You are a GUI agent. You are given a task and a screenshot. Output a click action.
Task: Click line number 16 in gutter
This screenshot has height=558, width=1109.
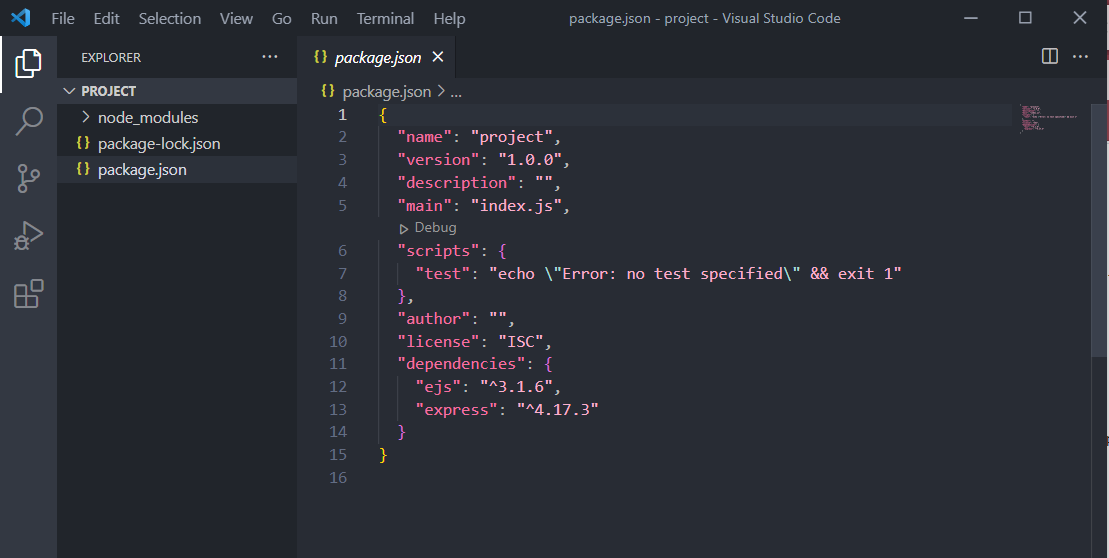pos(338,477)
